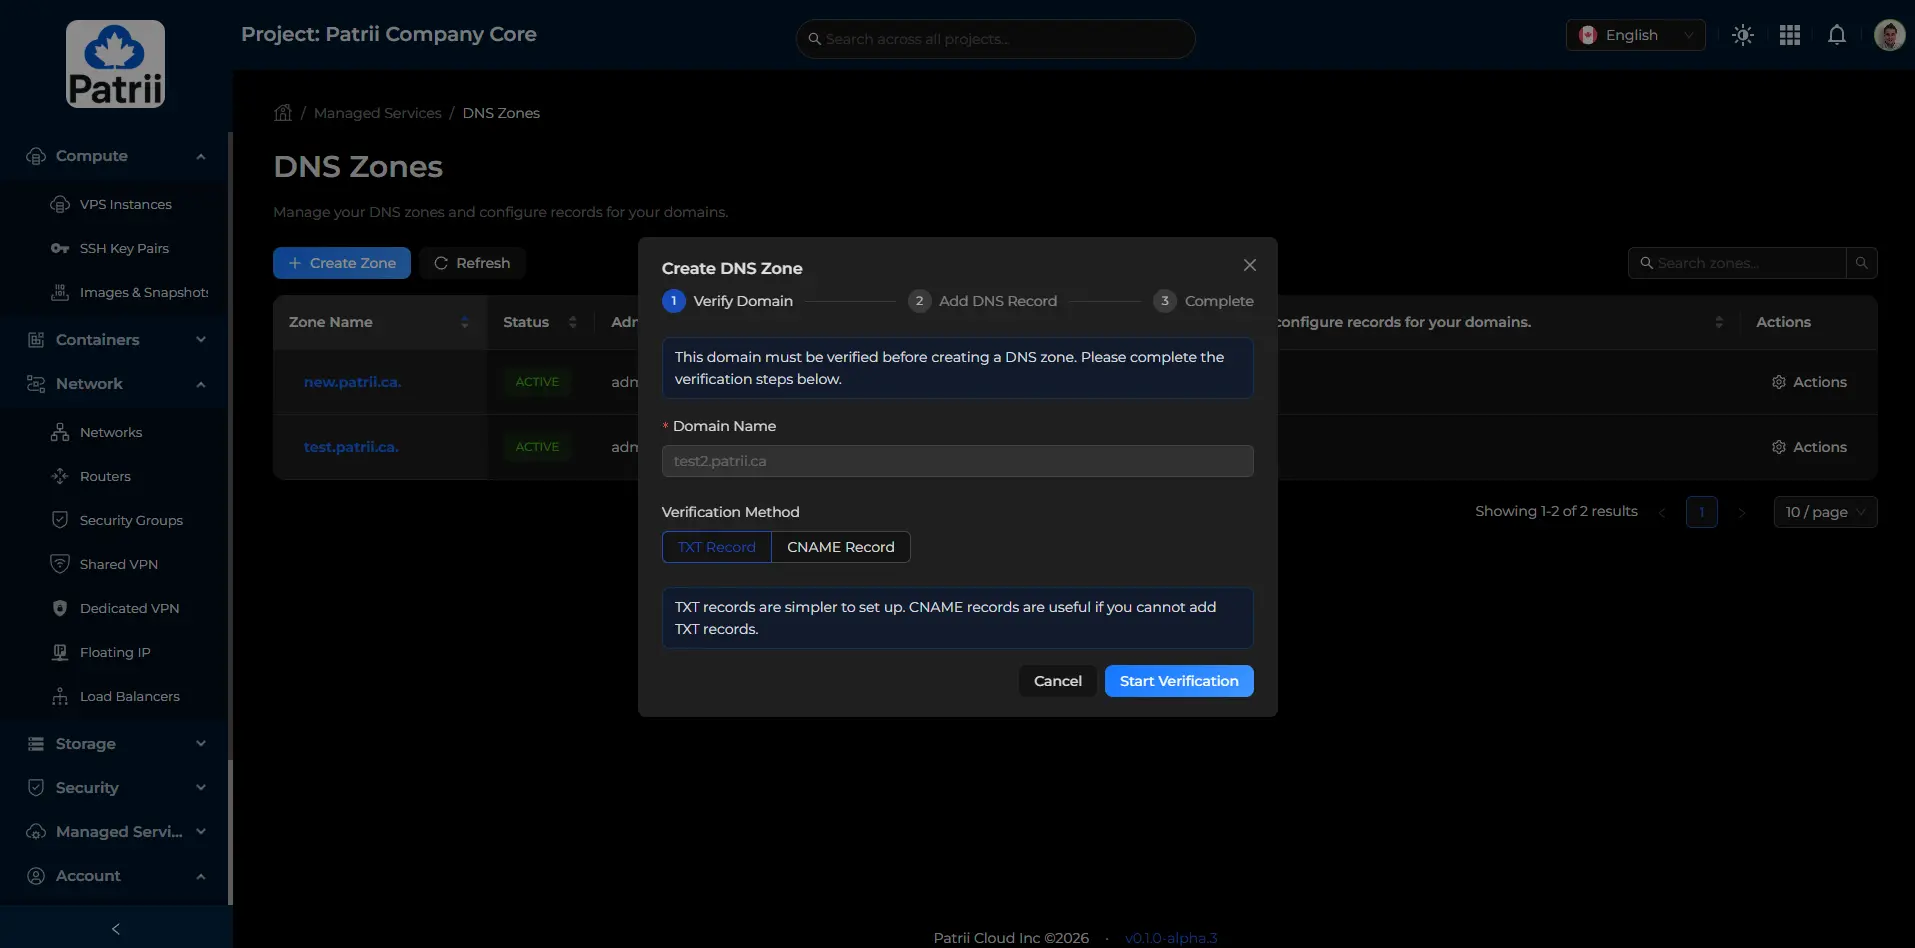This screenshot has width=1915, height=948.
Task: Open the apps grid icon
Action: click(1790, 35)
